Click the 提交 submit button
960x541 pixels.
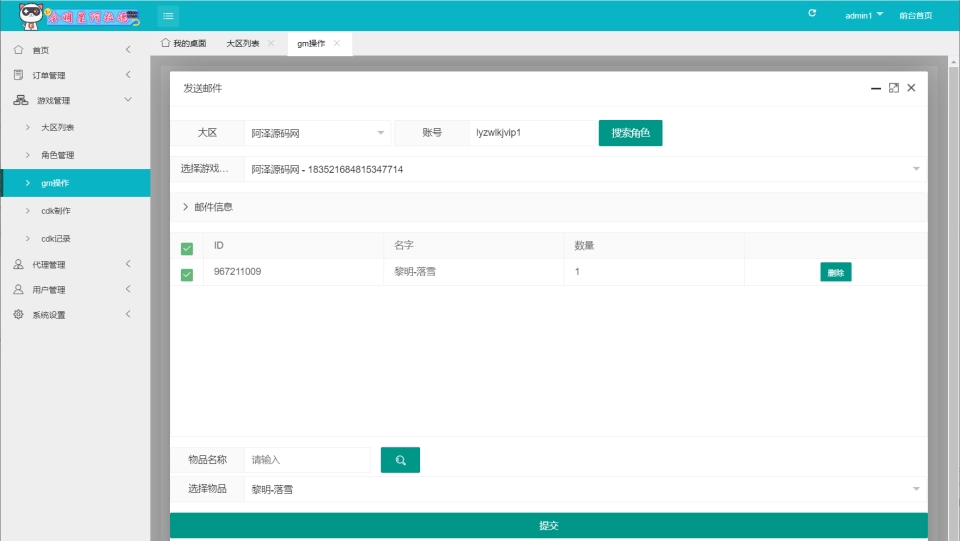coord(549,526)
